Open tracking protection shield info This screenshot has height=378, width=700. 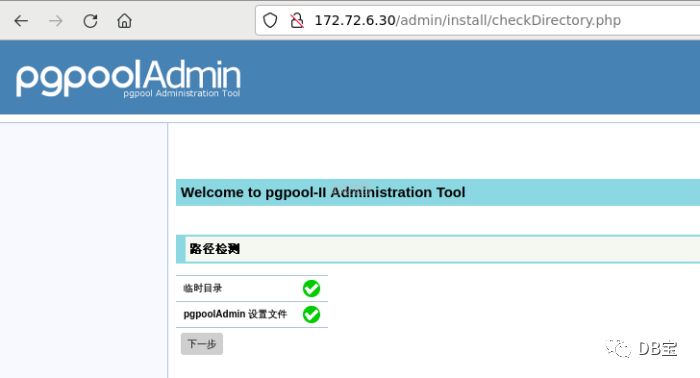click(270, 20)
